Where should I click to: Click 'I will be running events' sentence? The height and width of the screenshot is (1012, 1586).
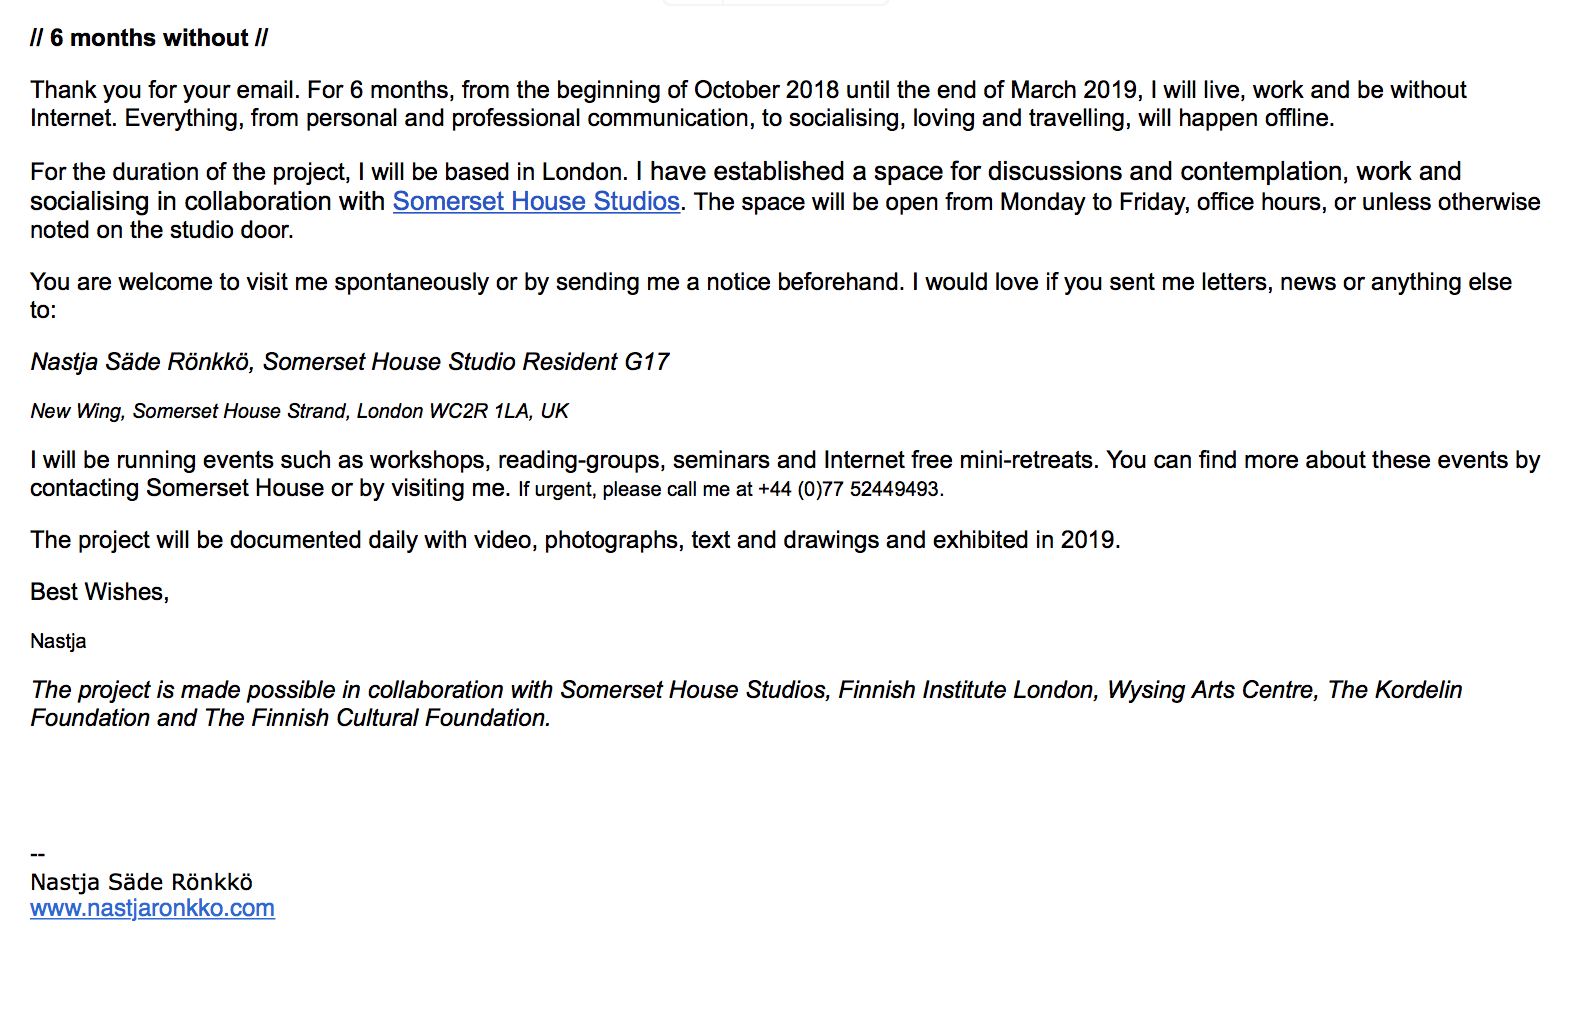pyautogui.click(x=565, y=460)
